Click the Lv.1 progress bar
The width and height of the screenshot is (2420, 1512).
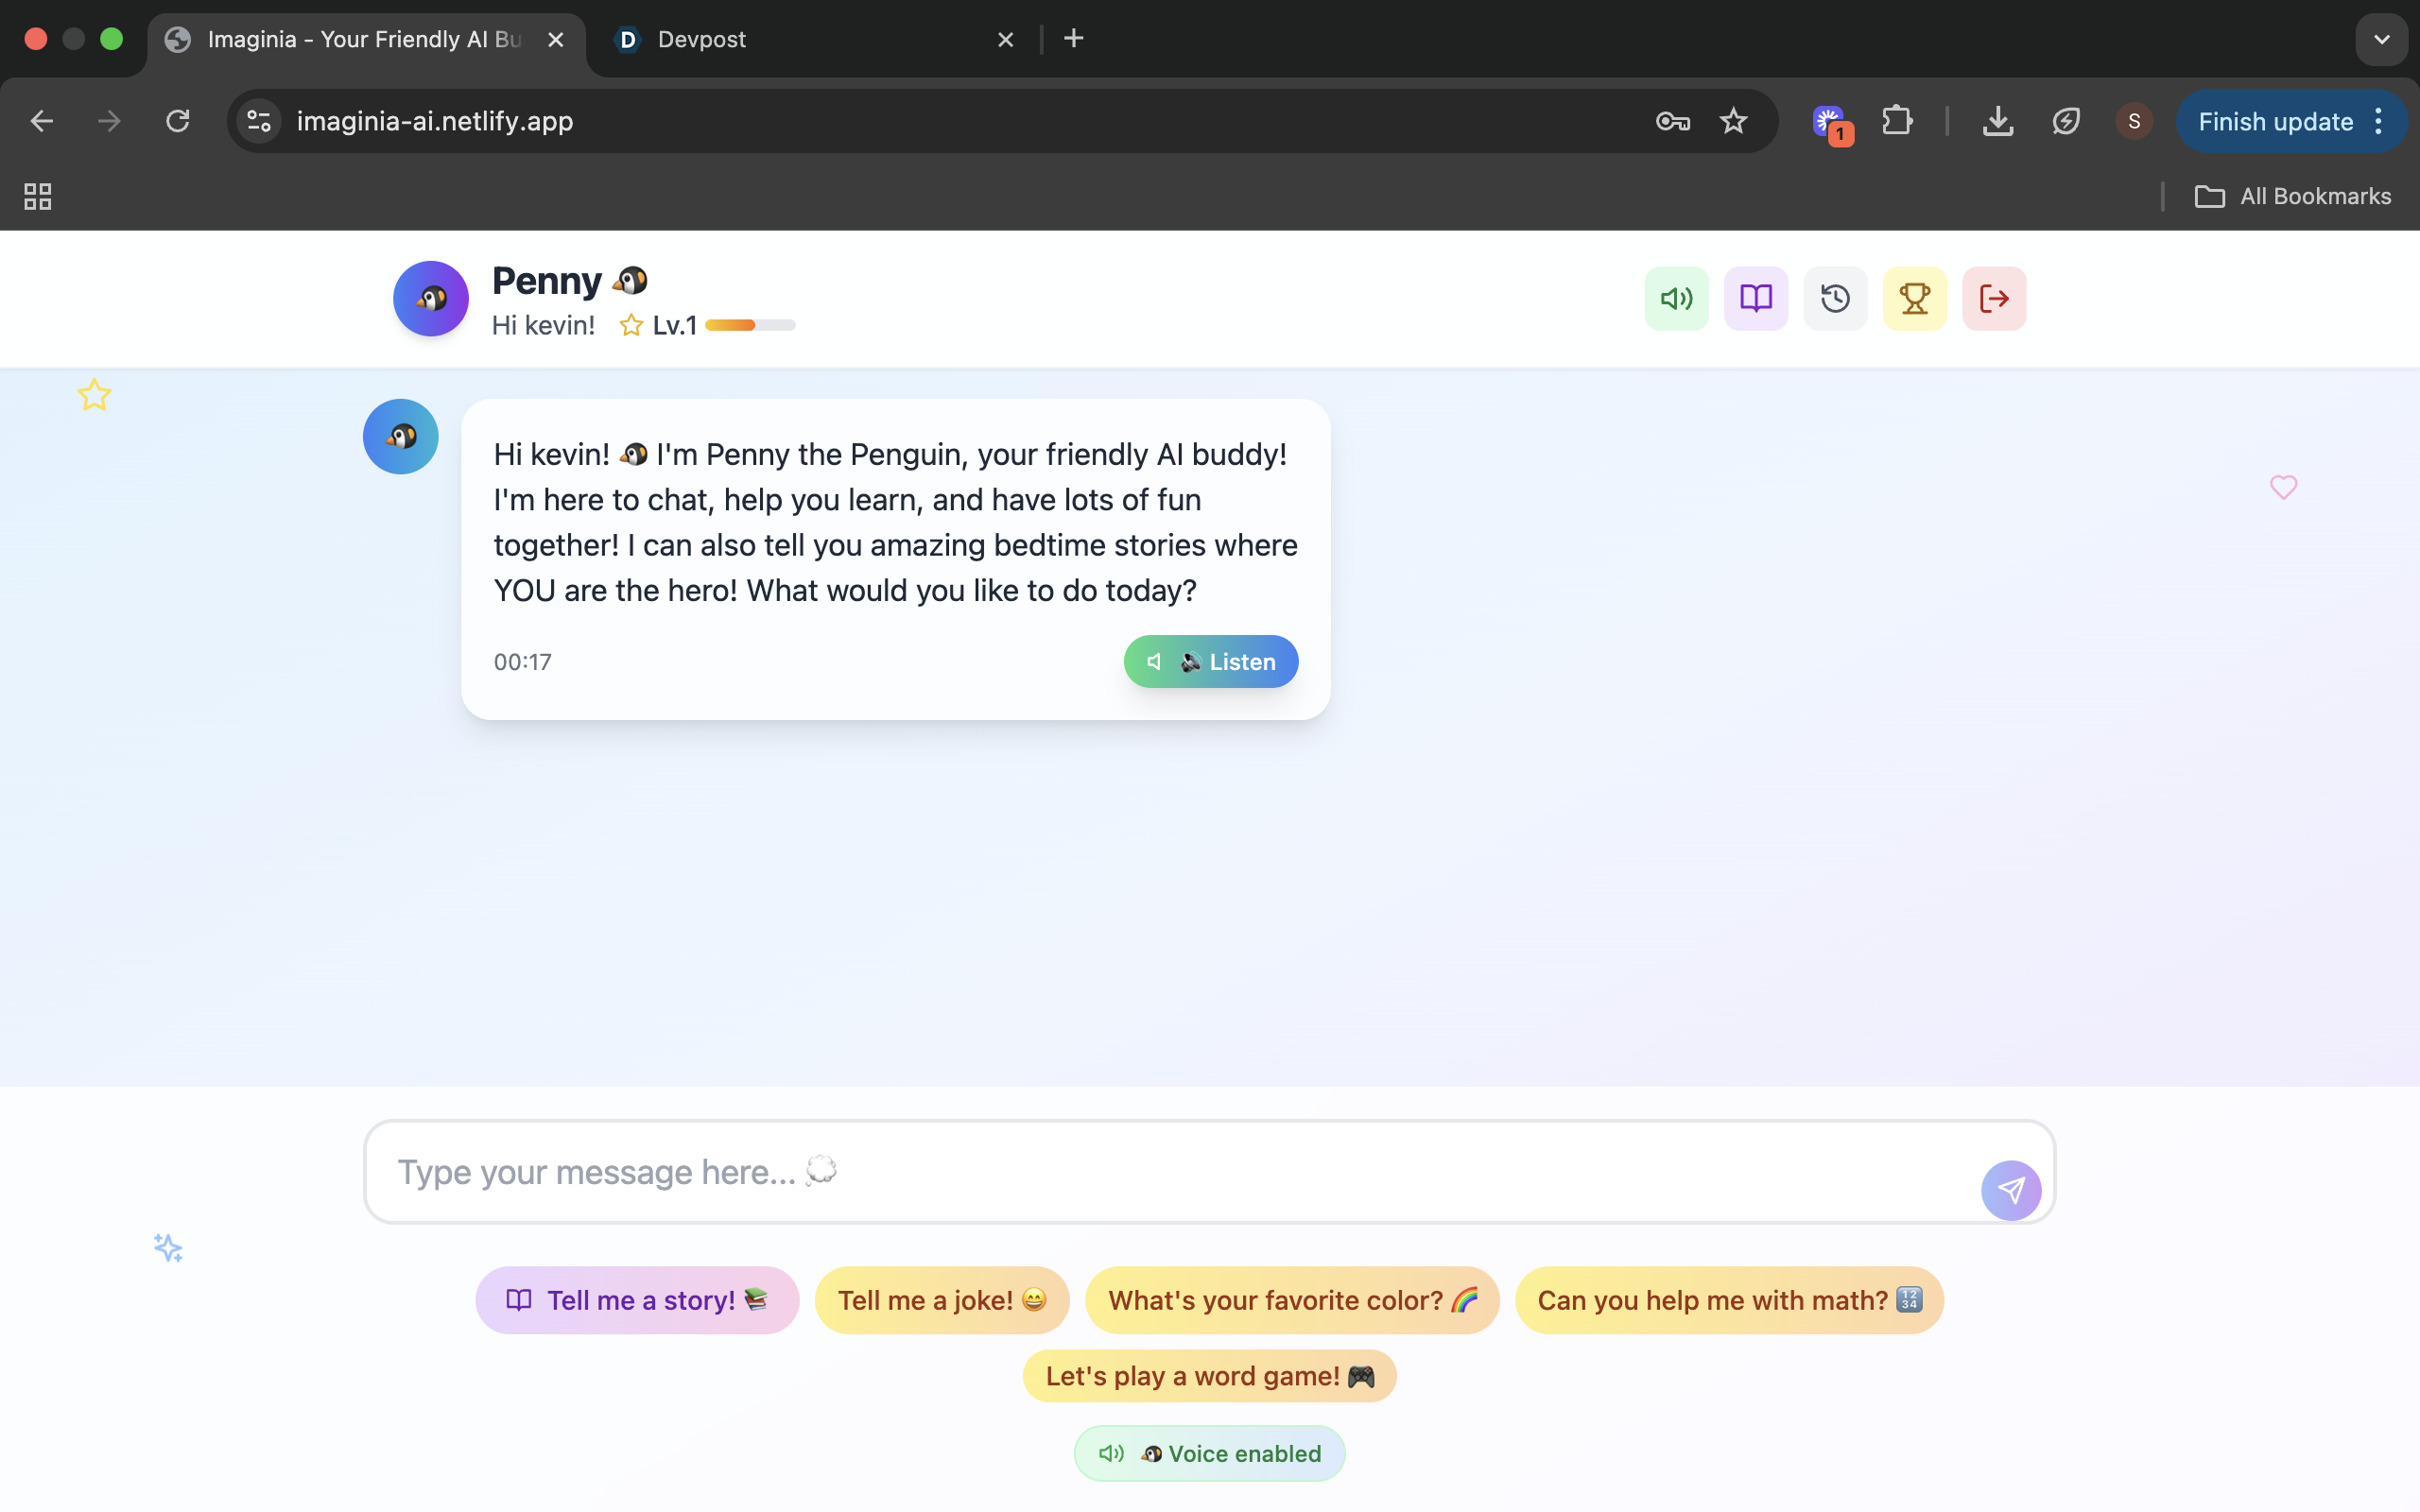point(750,325)
